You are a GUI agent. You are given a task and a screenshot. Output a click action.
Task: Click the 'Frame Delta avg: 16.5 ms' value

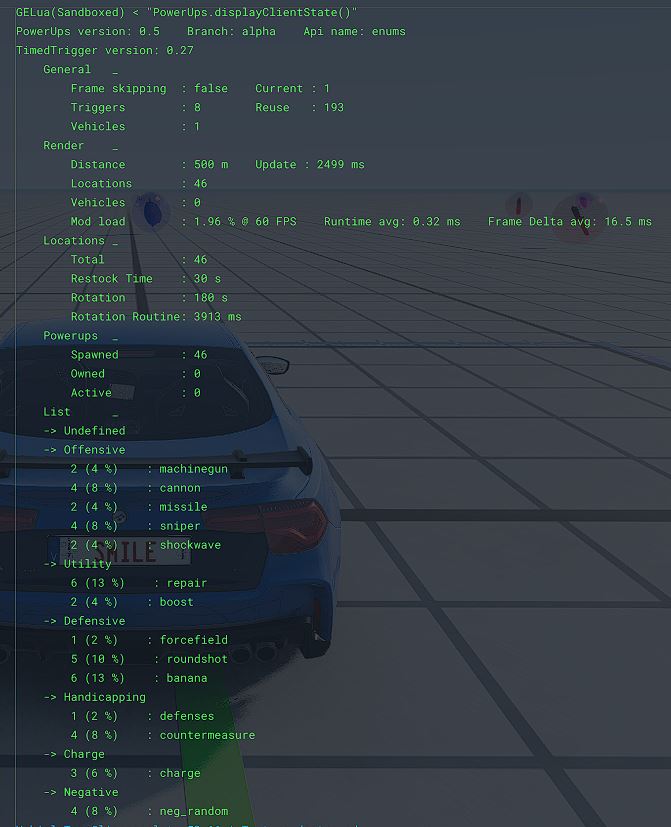tap(570, 221)
